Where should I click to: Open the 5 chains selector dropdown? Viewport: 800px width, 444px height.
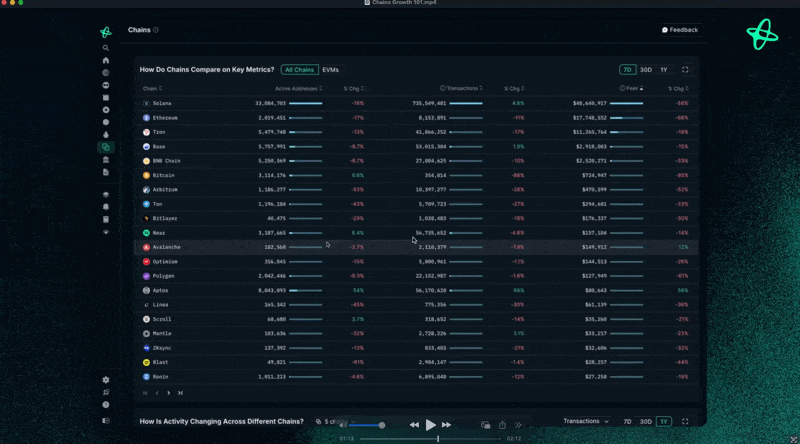click(335, 422)
